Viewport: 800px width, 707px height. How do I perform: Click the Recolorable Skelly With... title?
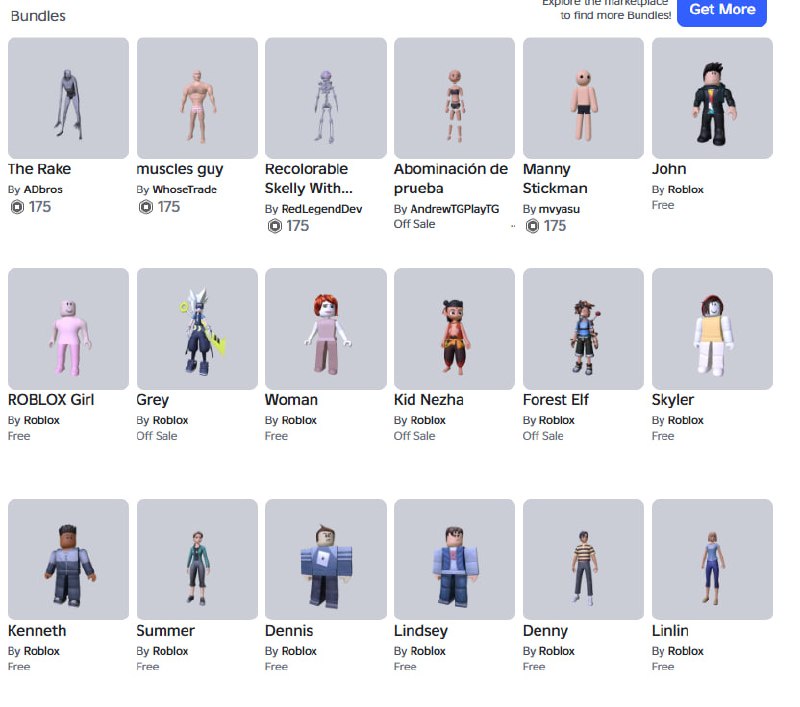pyautogui.click(x=309, y=179)
